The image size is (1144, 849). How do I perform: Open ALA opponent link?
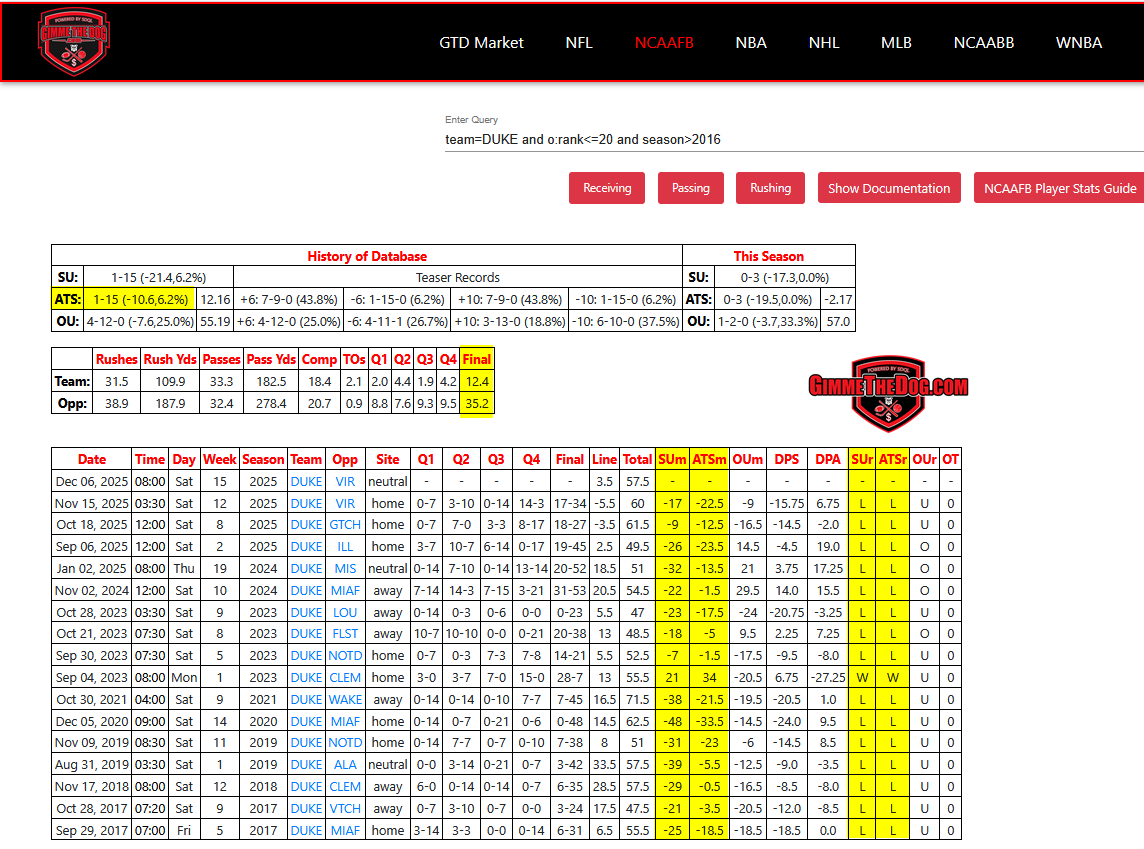[x=345, y=764]
